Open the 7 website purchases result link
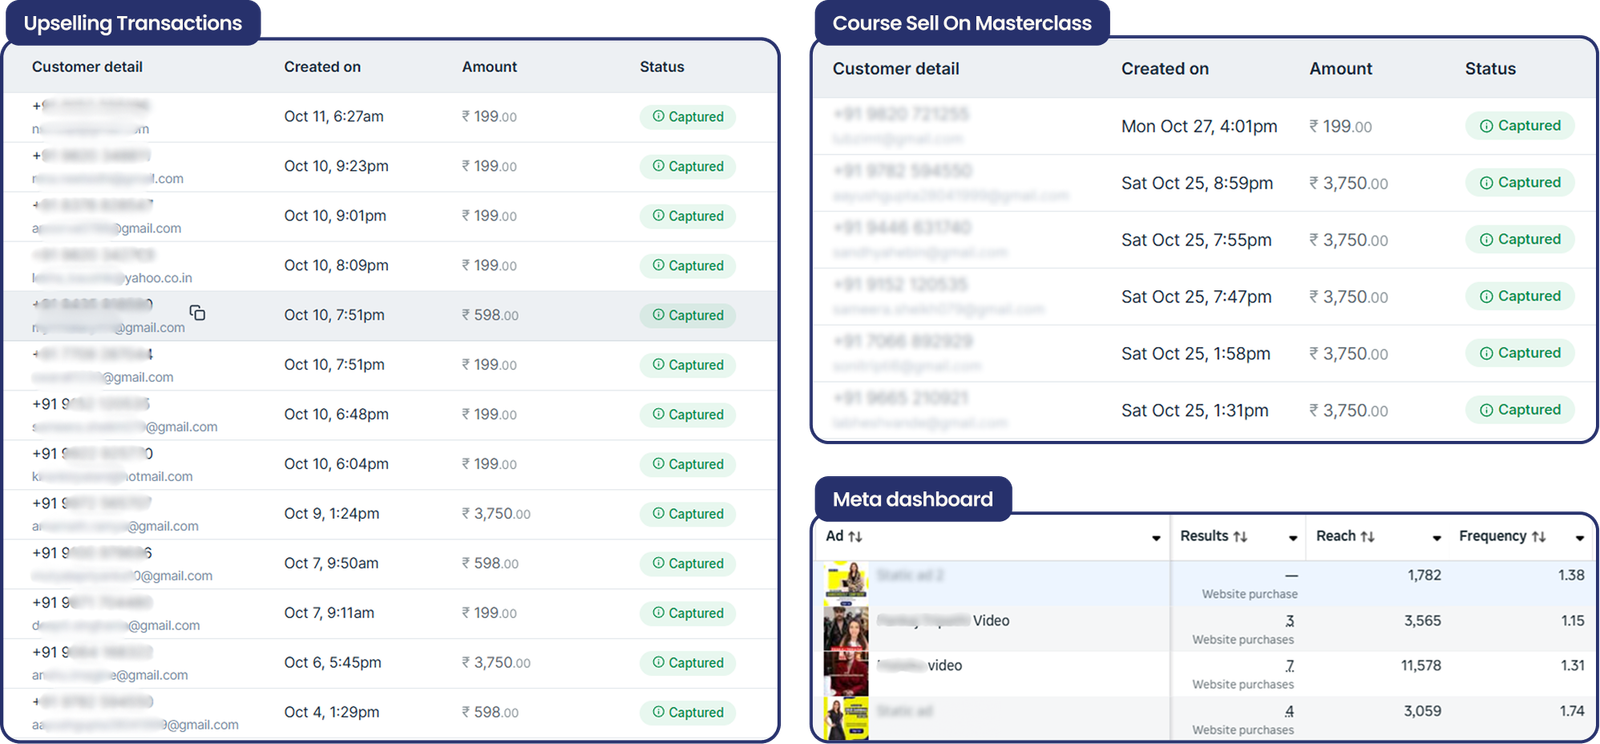 pos(1289,666)
